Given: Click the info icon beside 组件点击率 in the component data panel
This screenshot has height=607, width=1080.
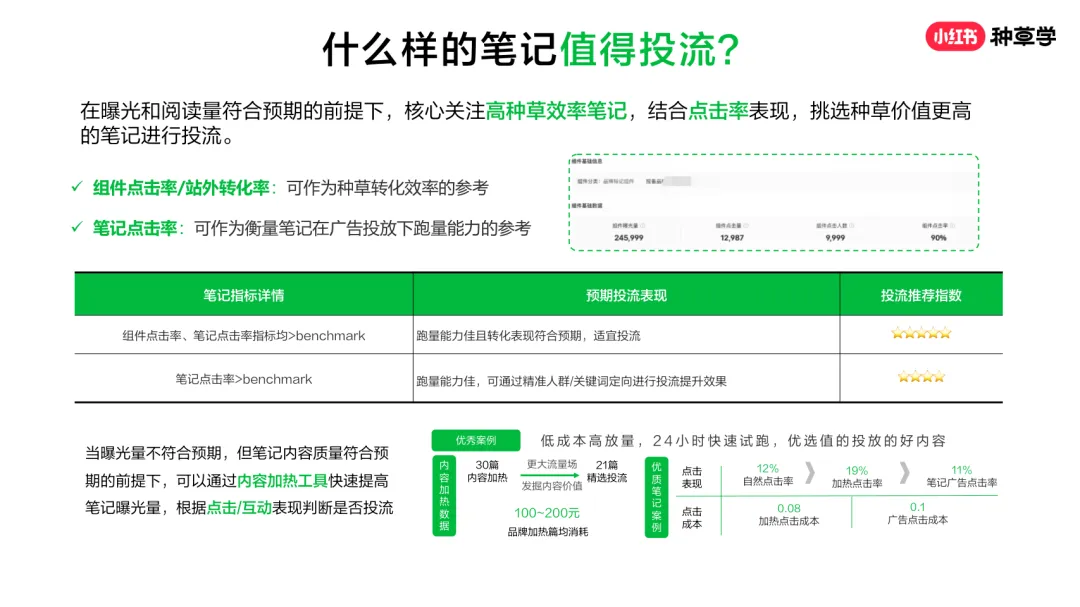Looking at the screenshot, I should coord(953,225).
